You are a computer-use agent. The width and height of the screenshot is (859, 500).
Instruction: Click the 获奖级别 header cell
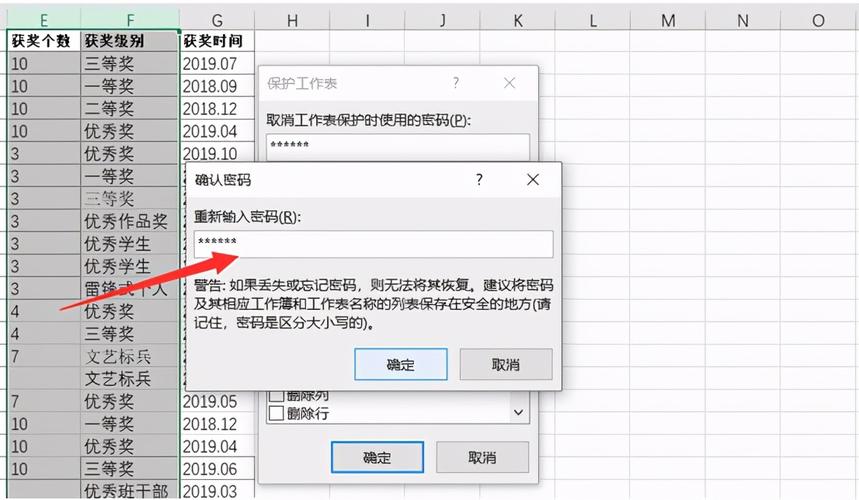(130, 41)
